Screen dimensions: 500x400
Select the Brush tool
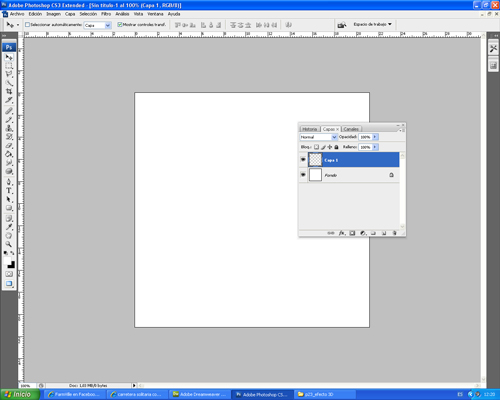click(x=9, y=119)
